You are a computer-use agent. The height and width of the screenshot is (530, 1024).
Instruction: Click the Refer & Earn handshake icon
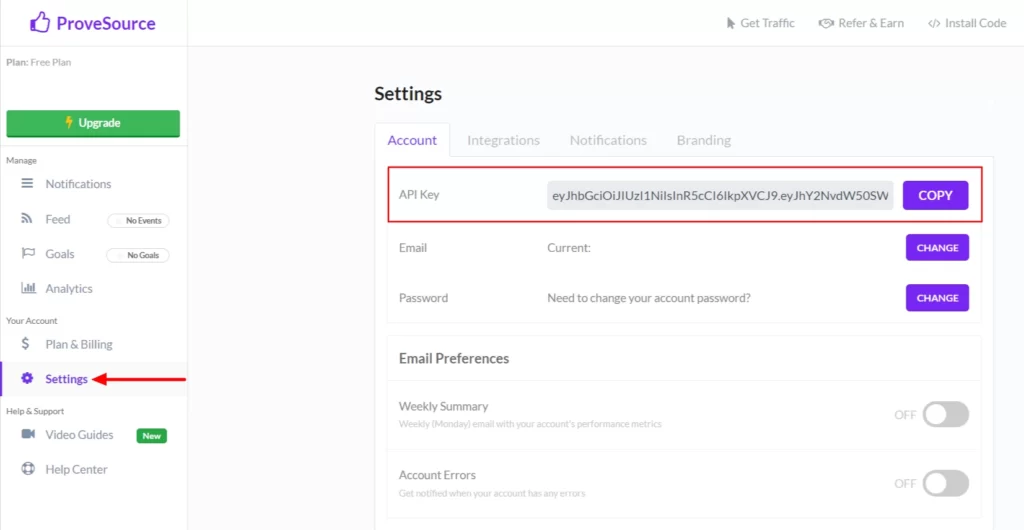pos(827,23)
